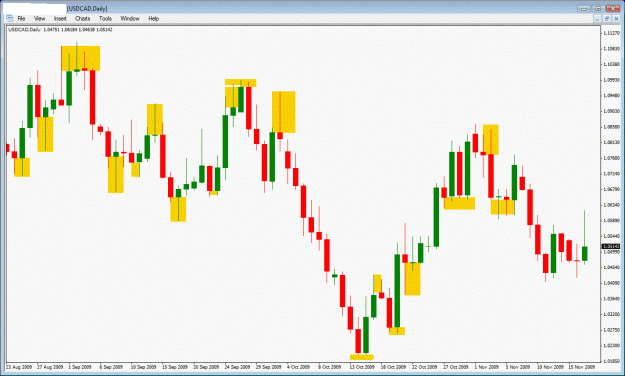625x376 pixels.
Task: Click the 1.02300 price axis label
Action: point(612,346)
